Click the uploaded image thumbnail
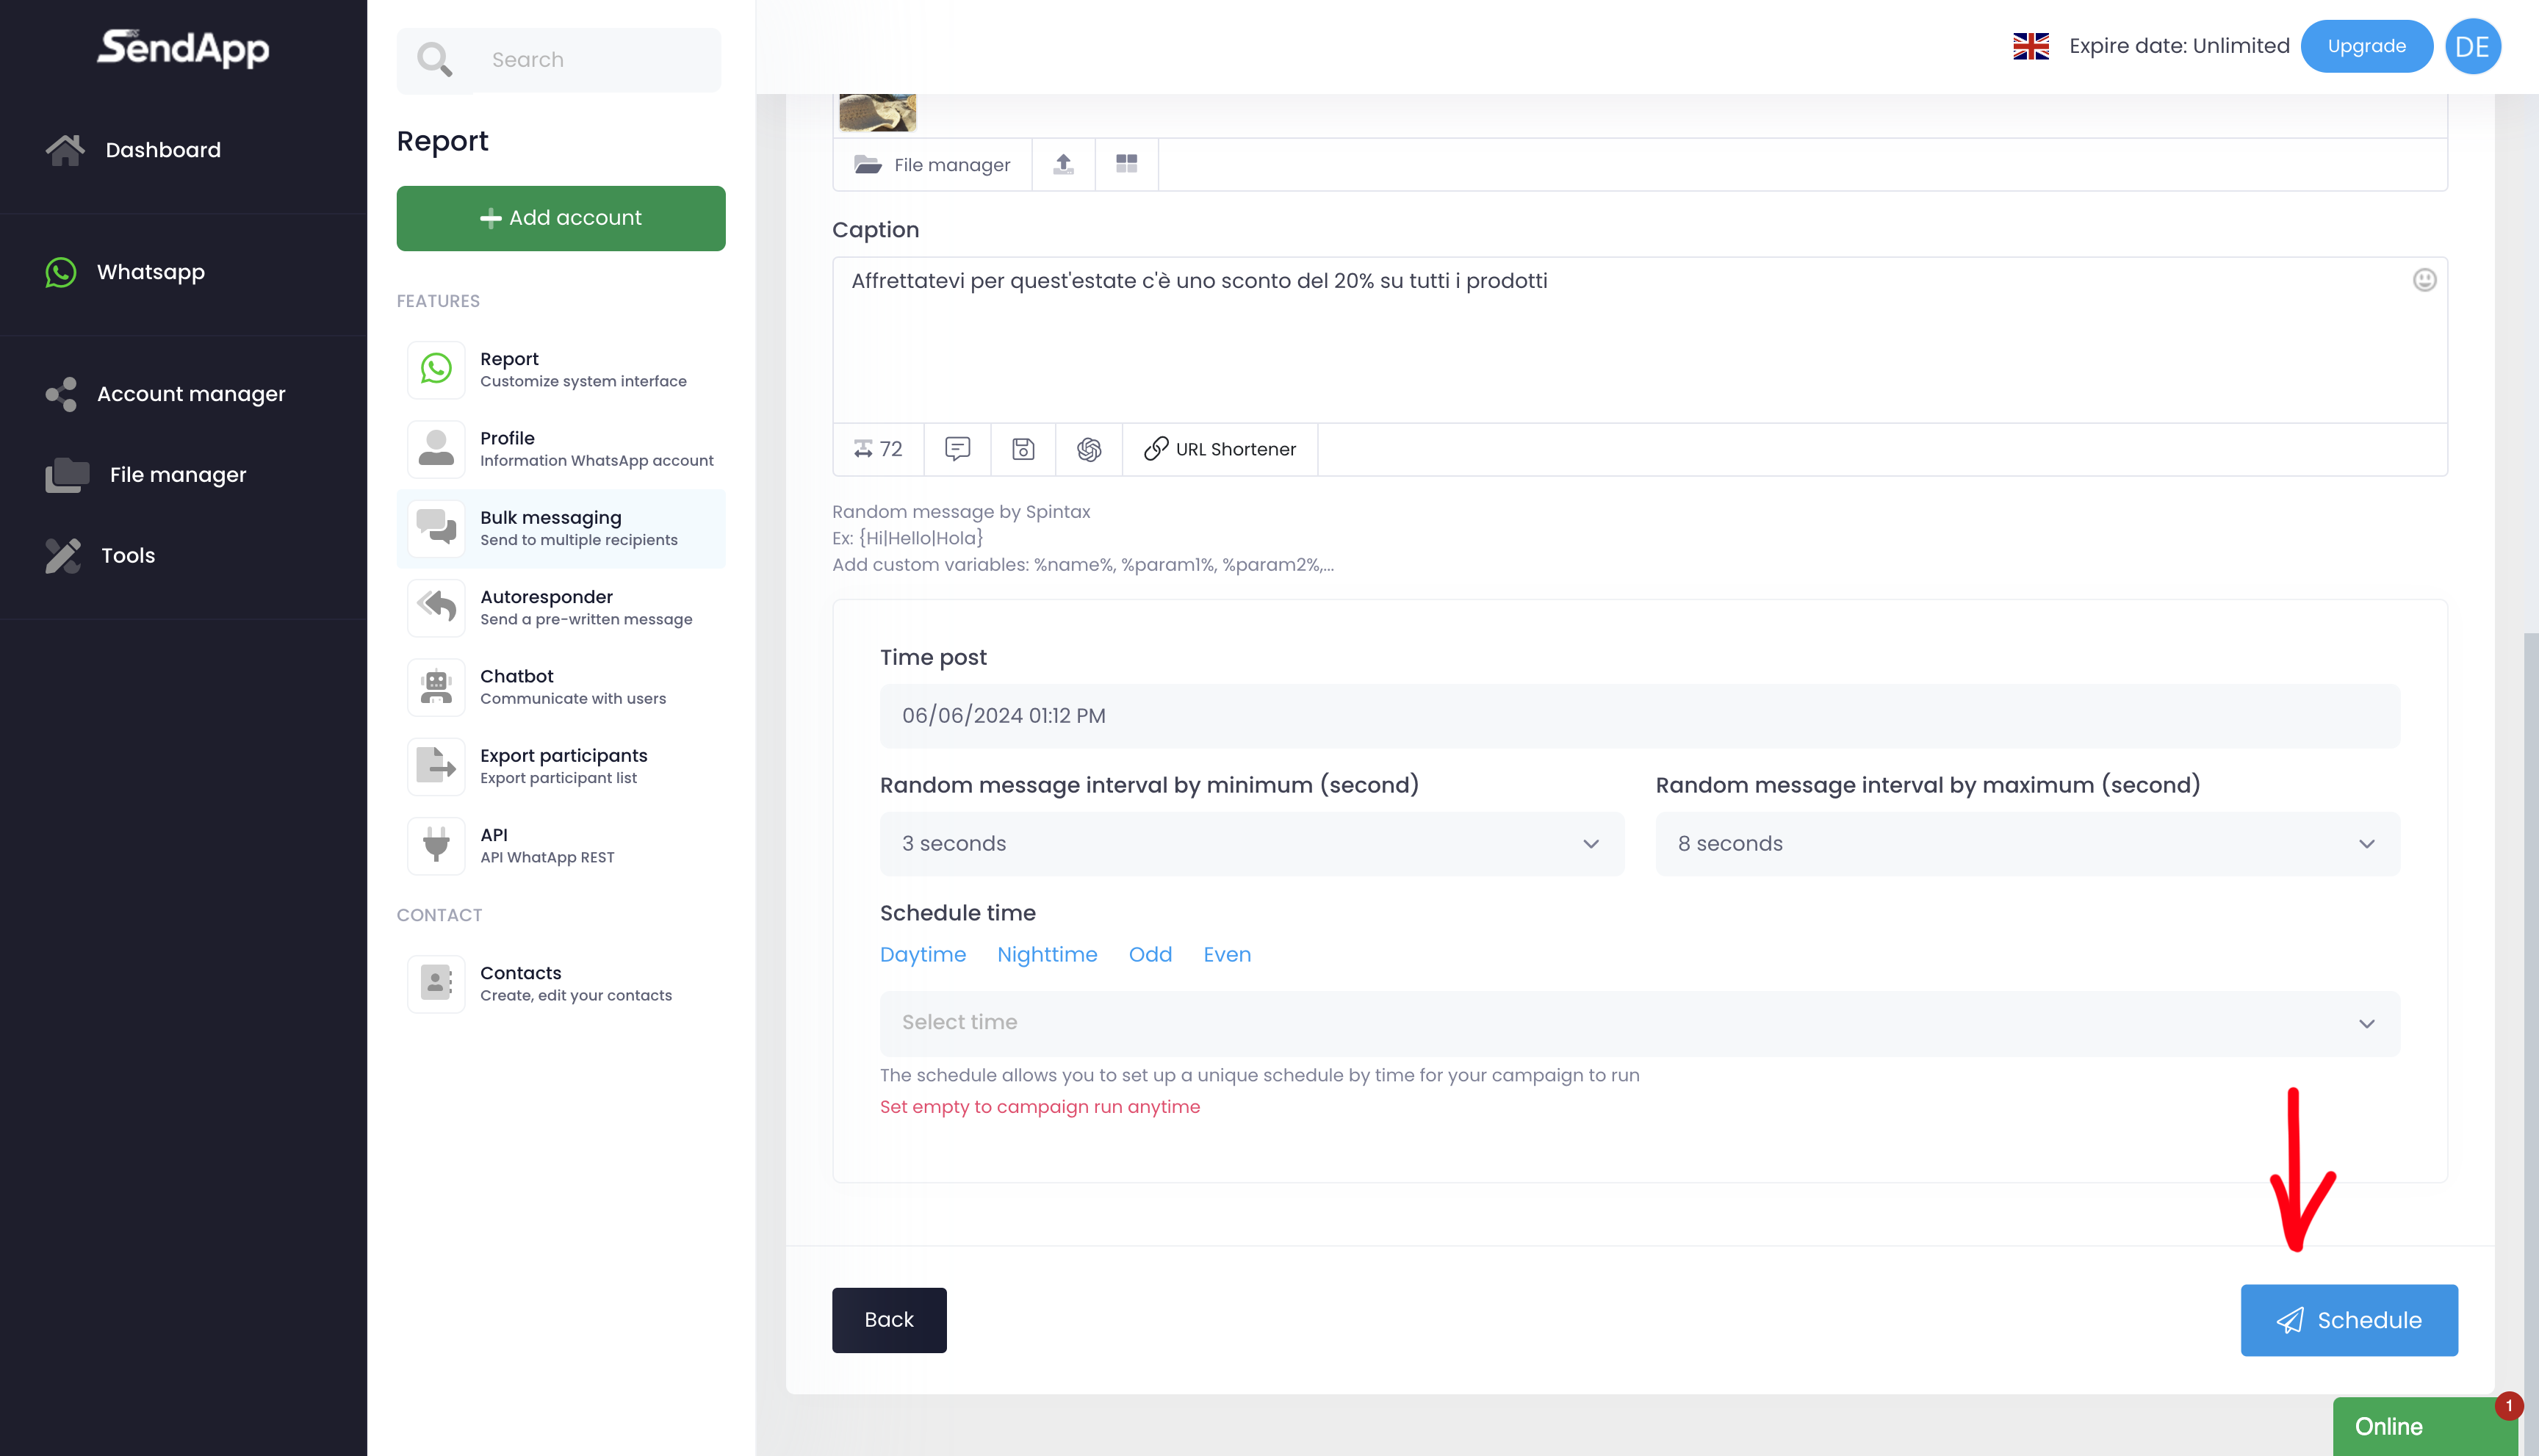The image size is (2539, 1456). (x=877, y=112)
